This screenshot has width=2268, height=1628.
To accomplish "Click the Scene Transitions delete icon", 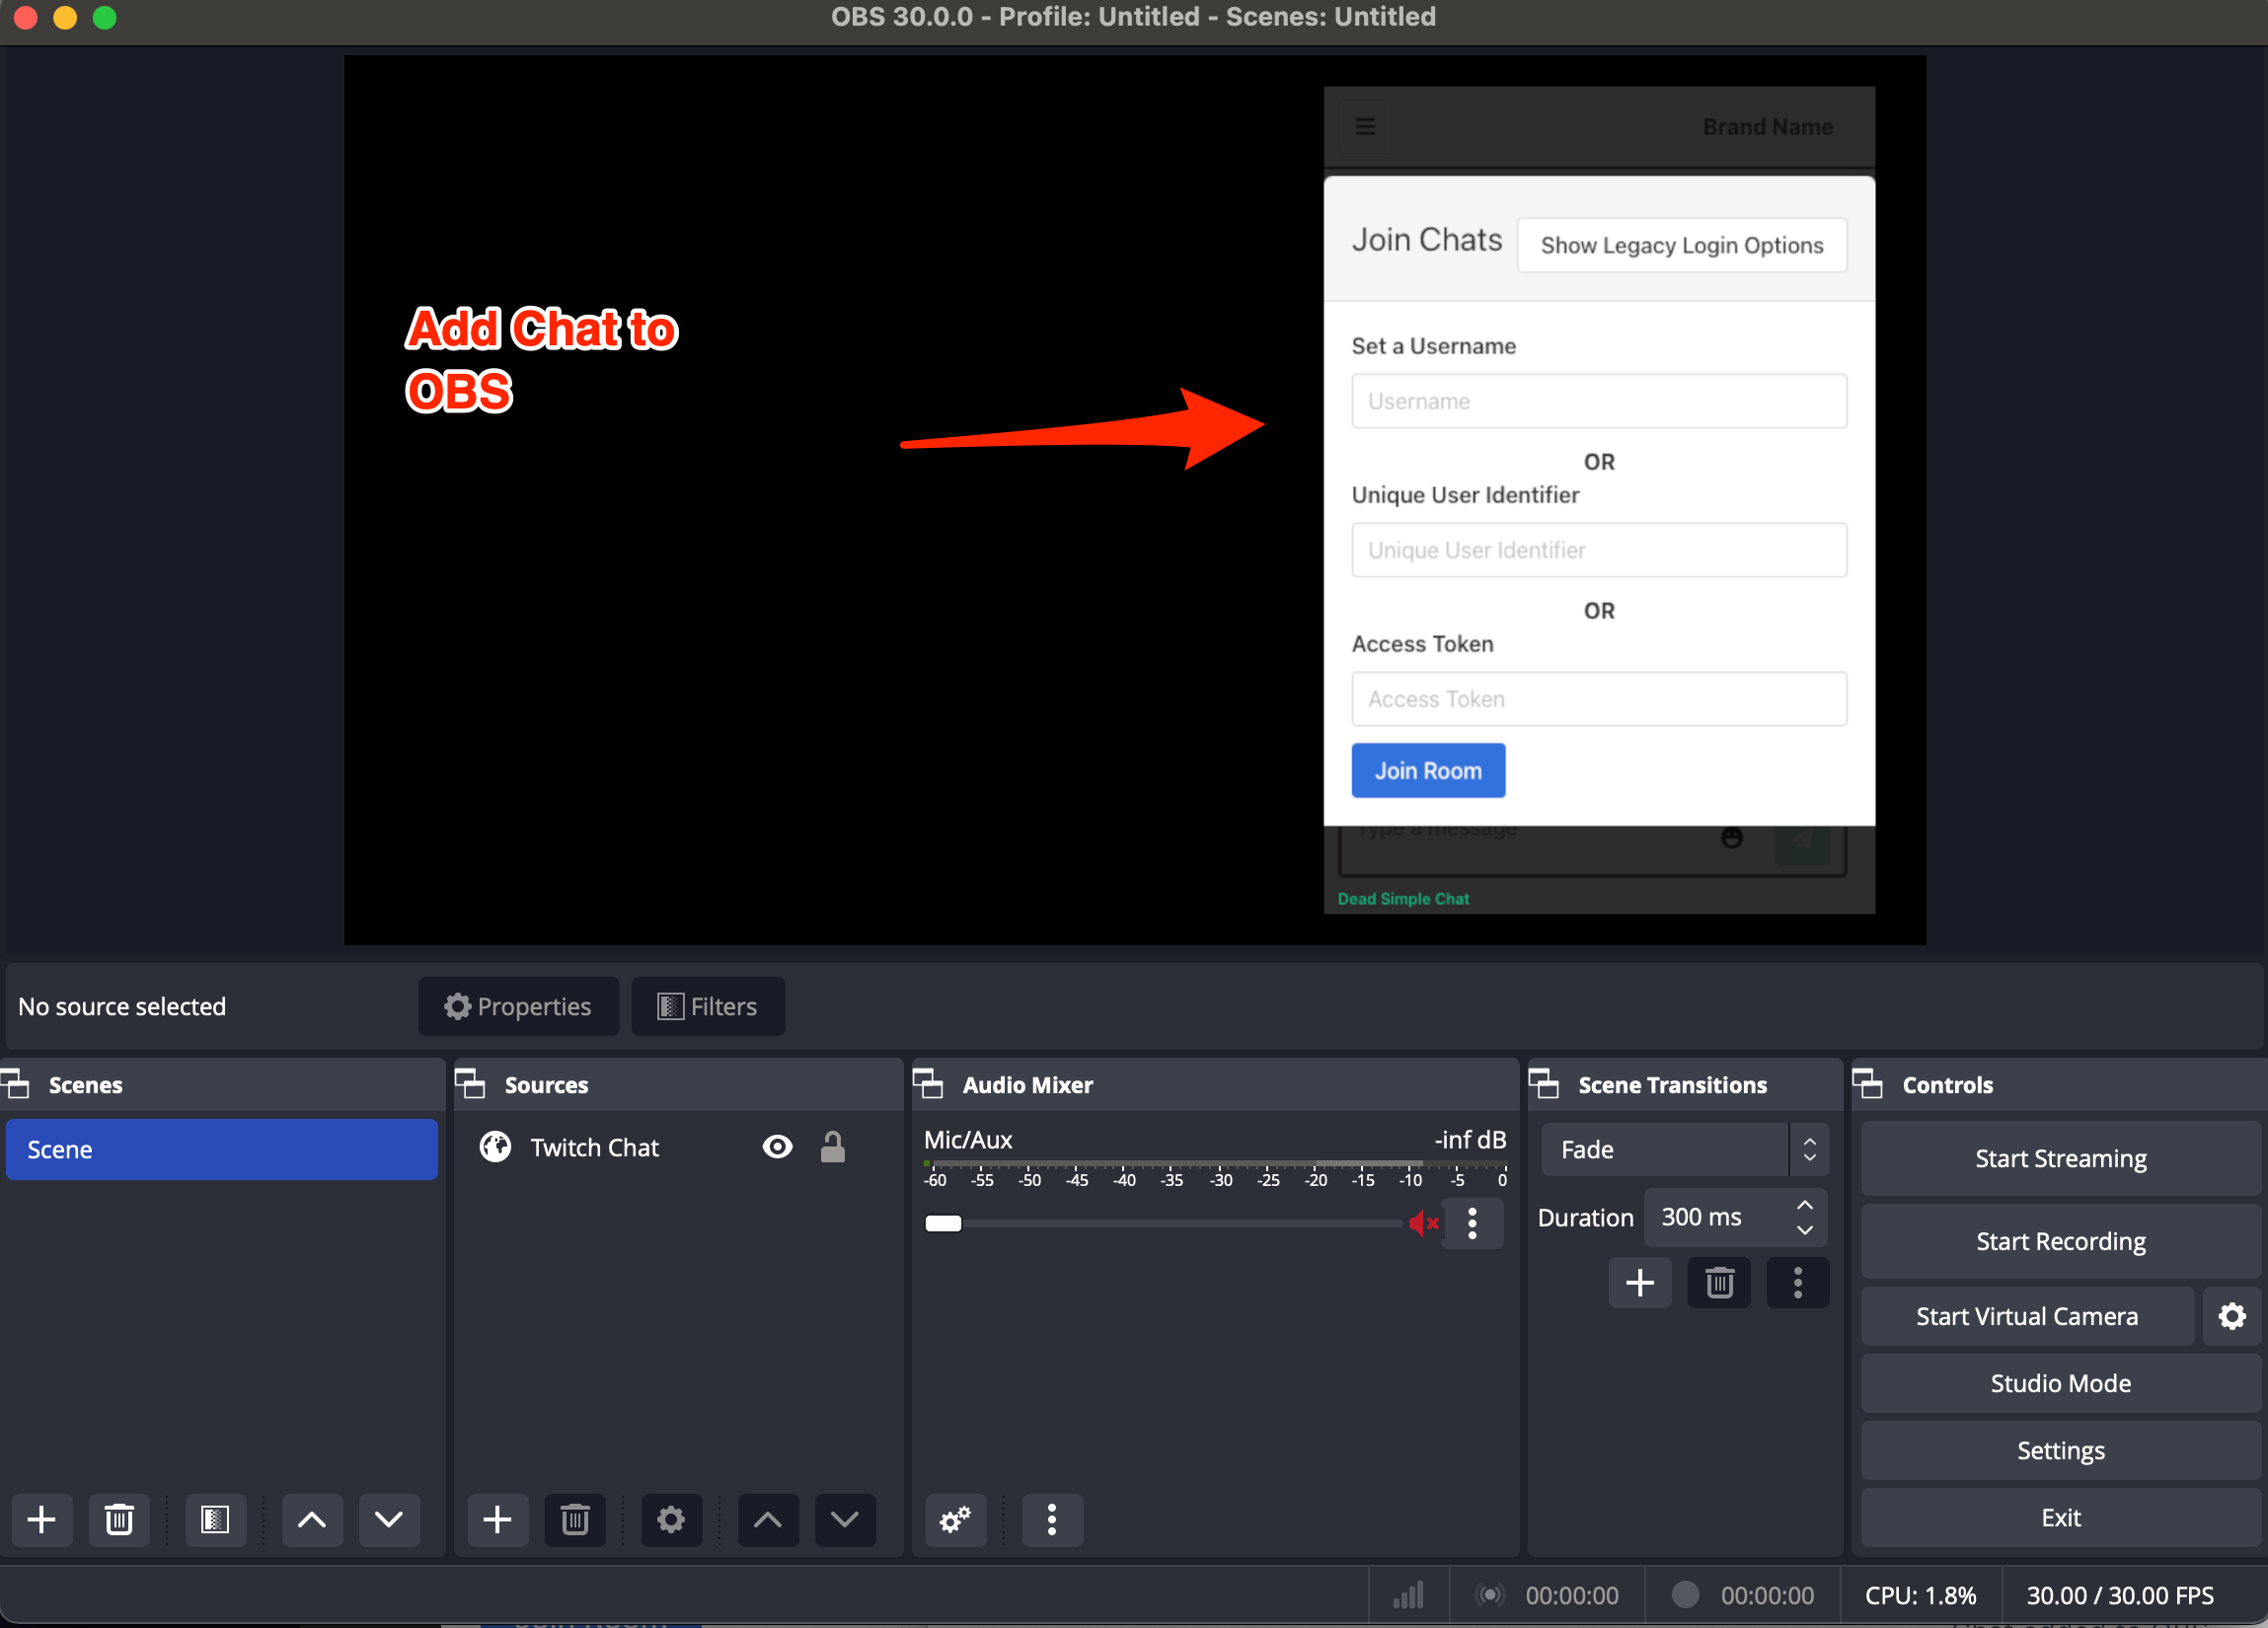I will pyautogui.click(x=1720, y=1283).
